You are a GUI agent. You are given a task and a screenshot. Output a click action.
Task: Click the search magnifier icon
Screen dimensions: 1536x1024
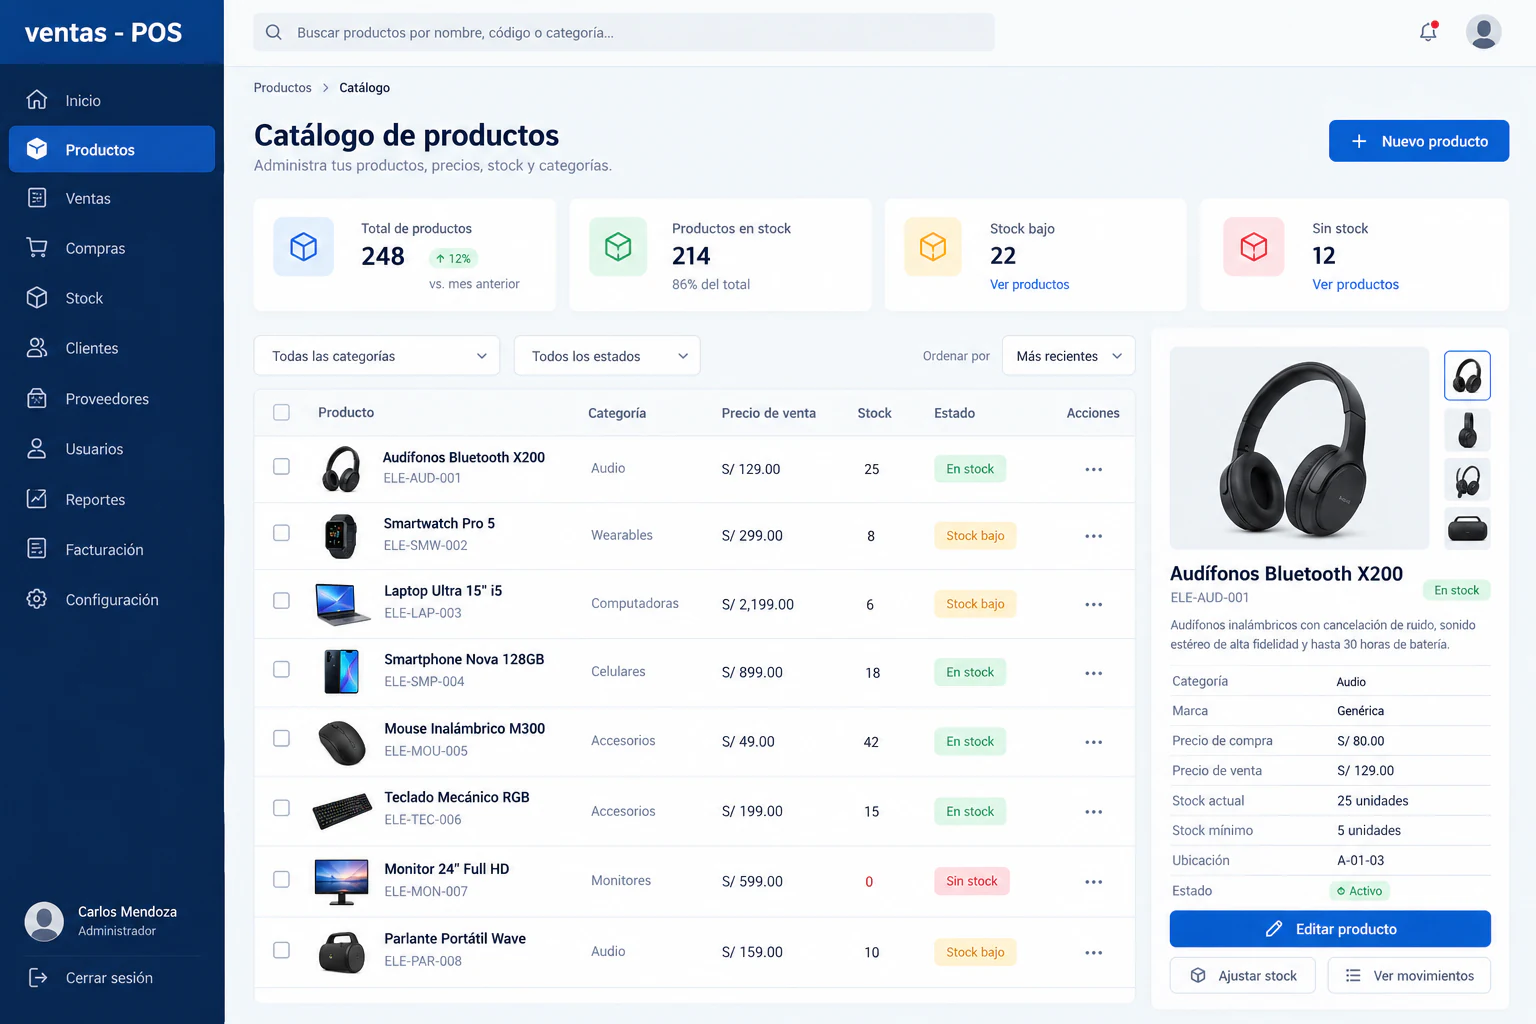tap(274, 32)
